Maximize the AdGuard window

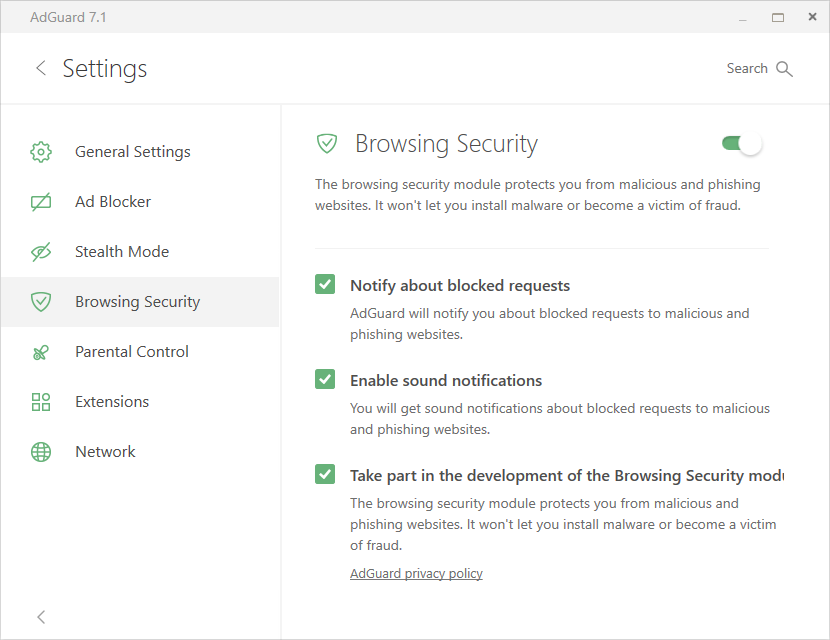point(778,17)
